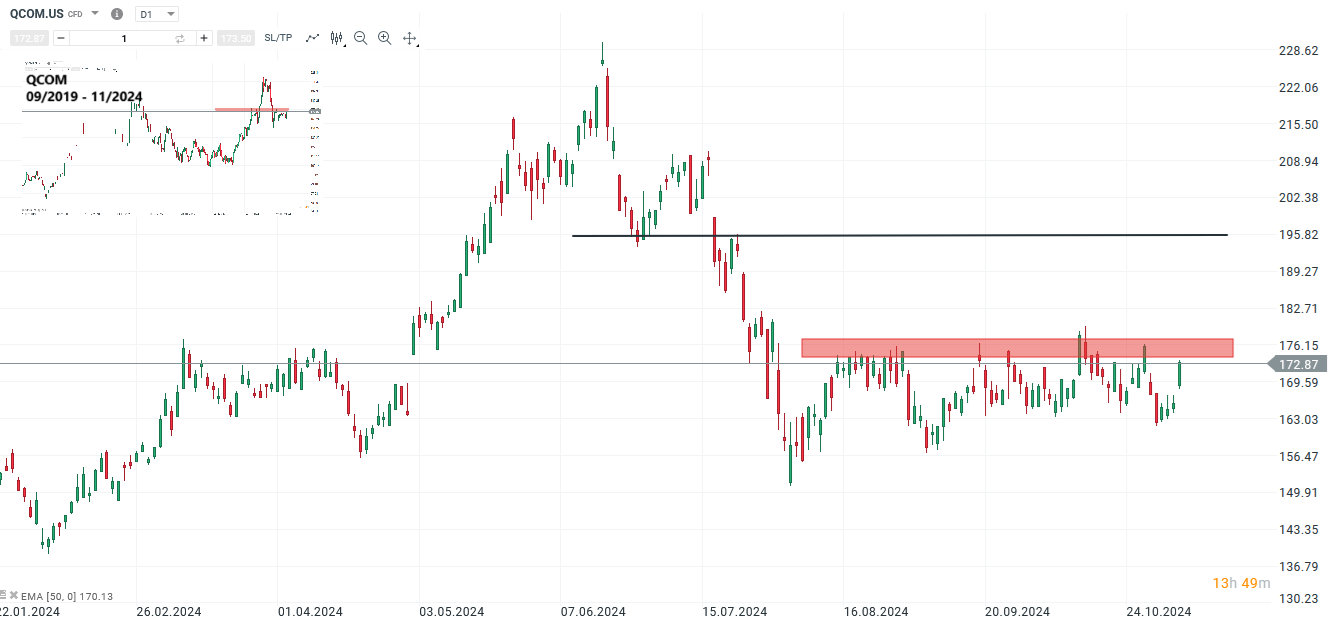
Task: Zoom out the chart using the magnifier icon
Action: click(x=360, y=38)
